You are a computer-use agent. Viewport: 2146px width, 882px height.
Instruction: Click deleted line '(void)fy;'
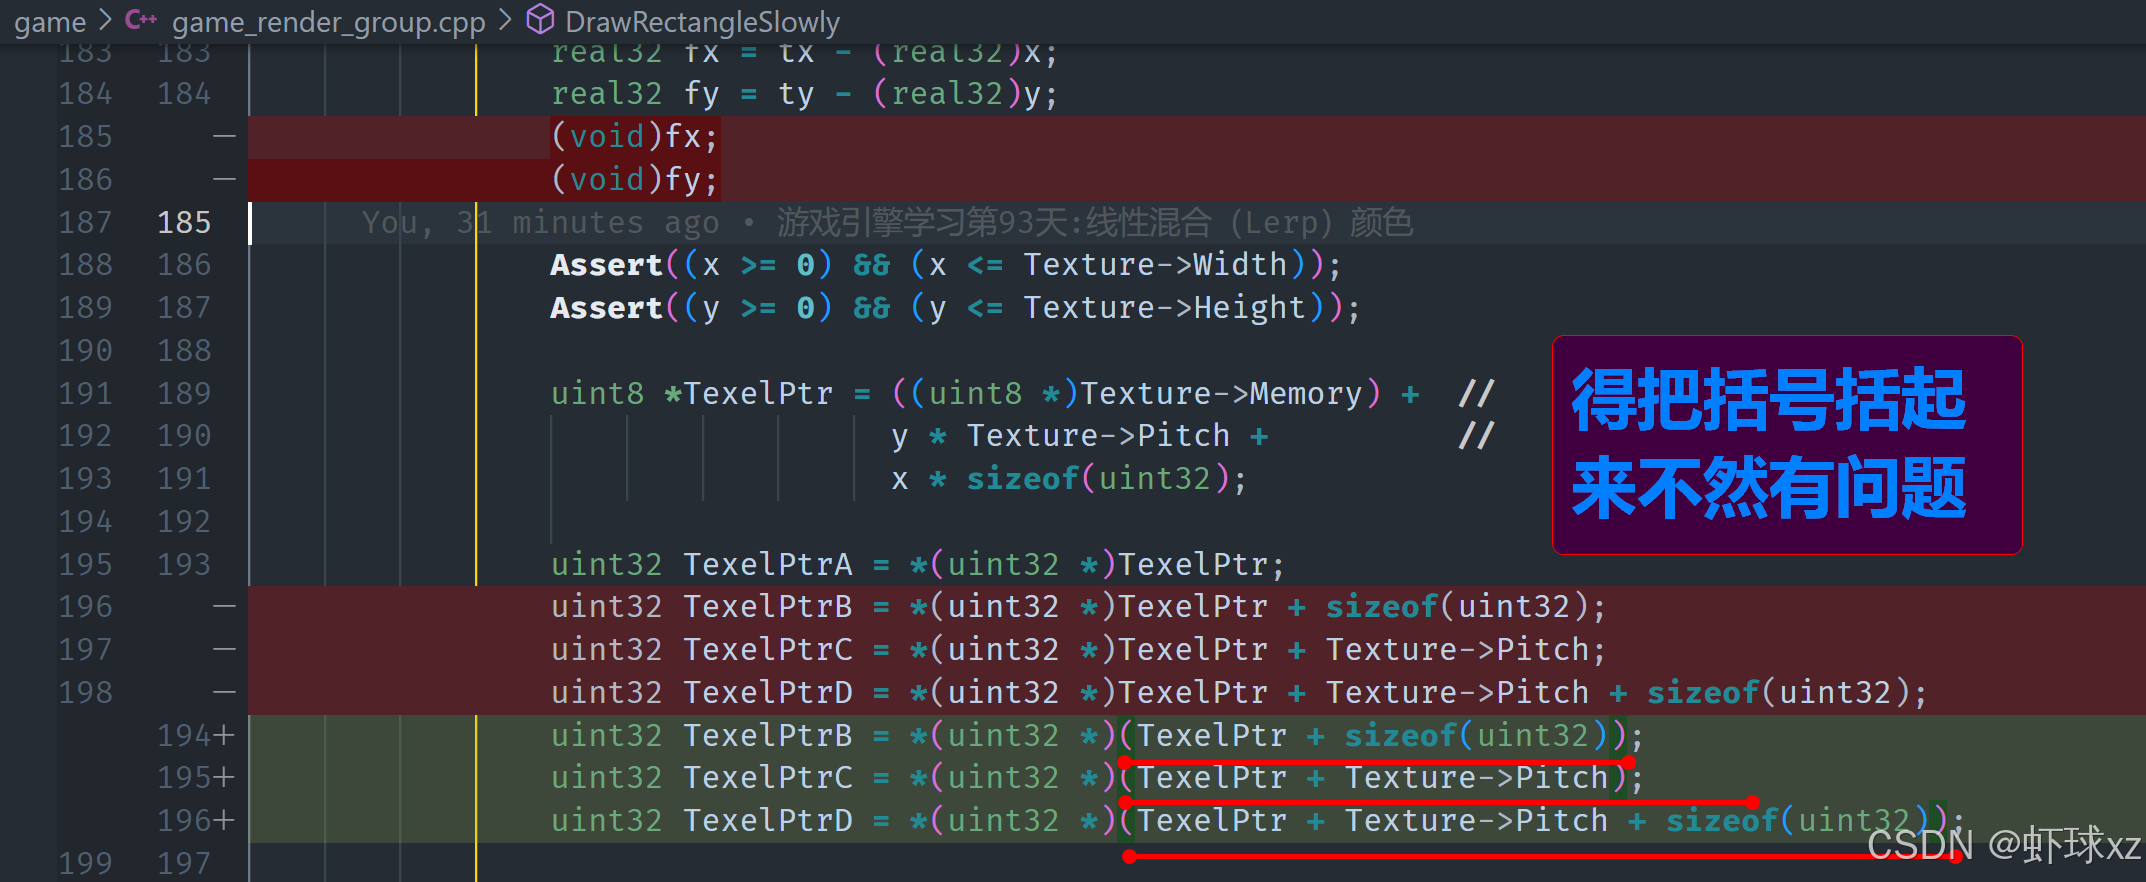click(635, 180)
